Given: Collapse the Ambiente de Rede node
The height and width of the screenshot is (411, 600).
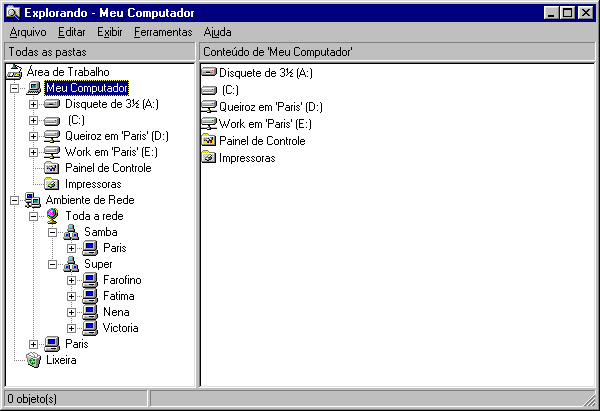Looking at the screenshot, I should click(15, 200).
